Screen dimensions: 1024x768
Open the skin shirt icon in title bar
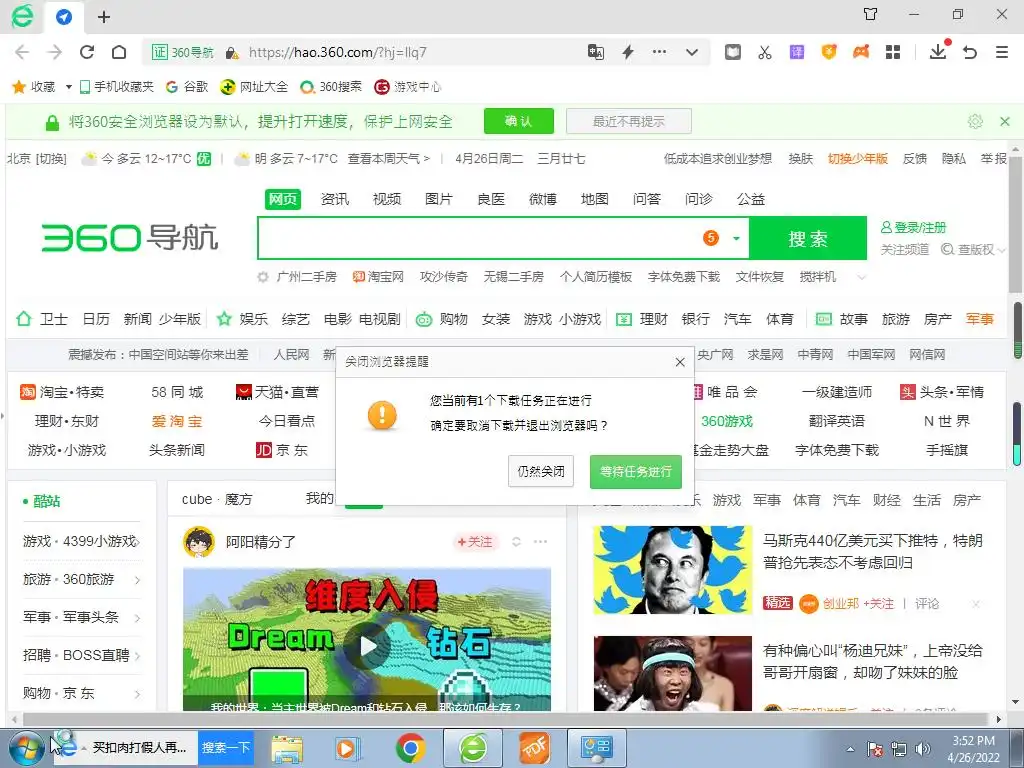[871, 14]
